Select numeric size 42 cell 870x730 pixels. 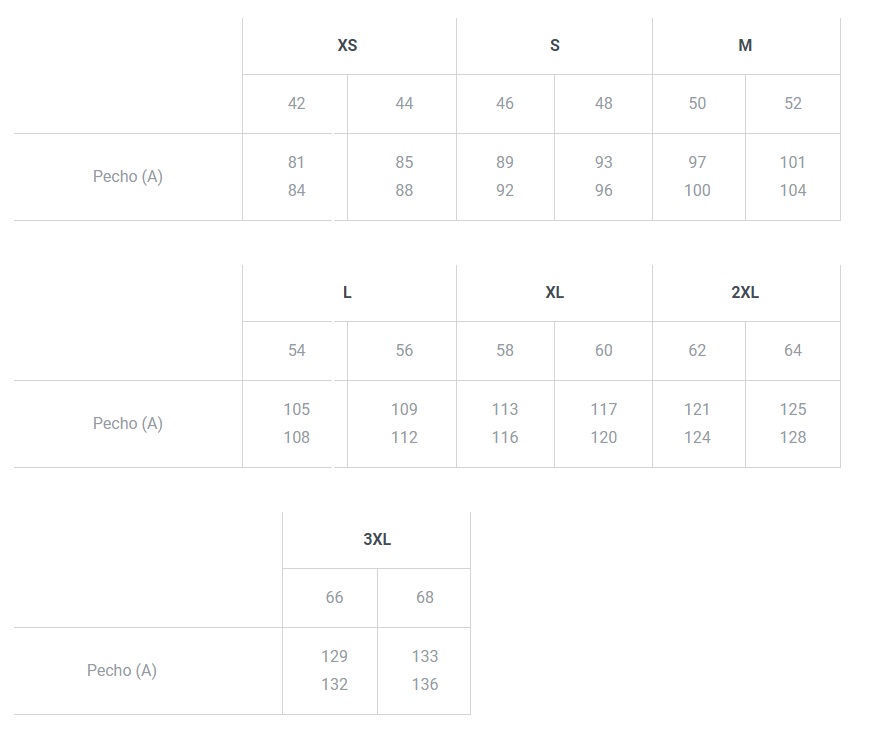click(296, 103)
